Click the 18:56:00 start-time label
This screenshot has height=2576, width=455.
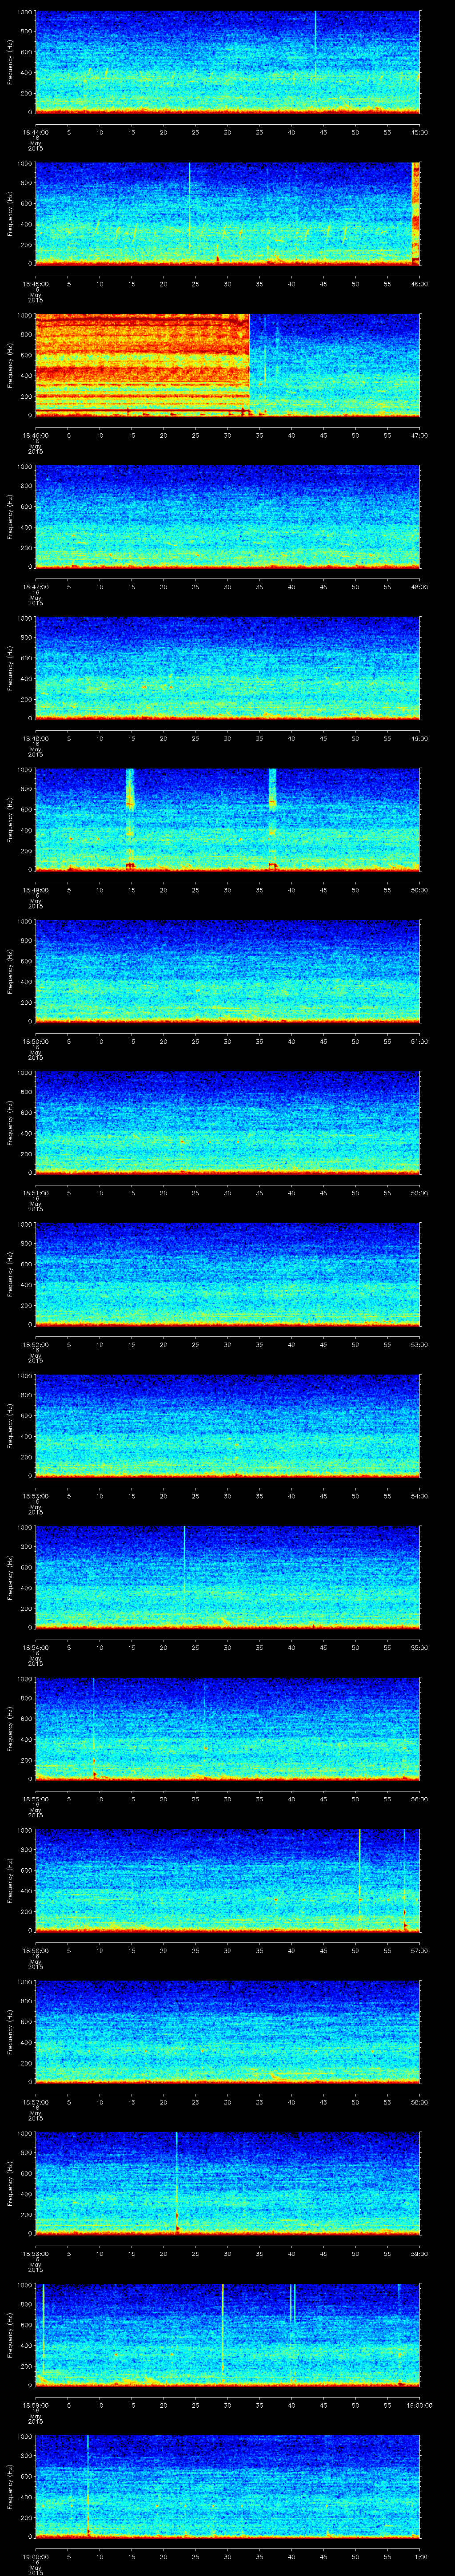click(x=36, y=1950)
